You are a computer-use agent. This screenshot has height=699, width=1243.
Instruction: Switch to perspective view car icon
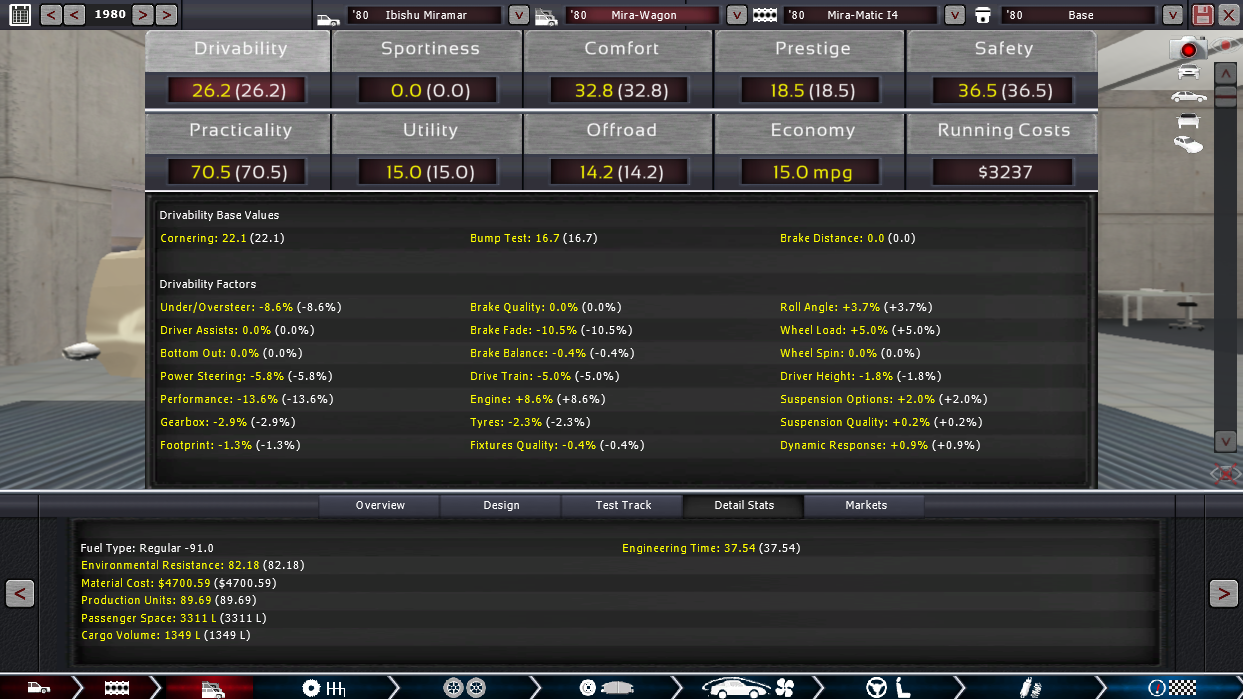coord(1188,145)
